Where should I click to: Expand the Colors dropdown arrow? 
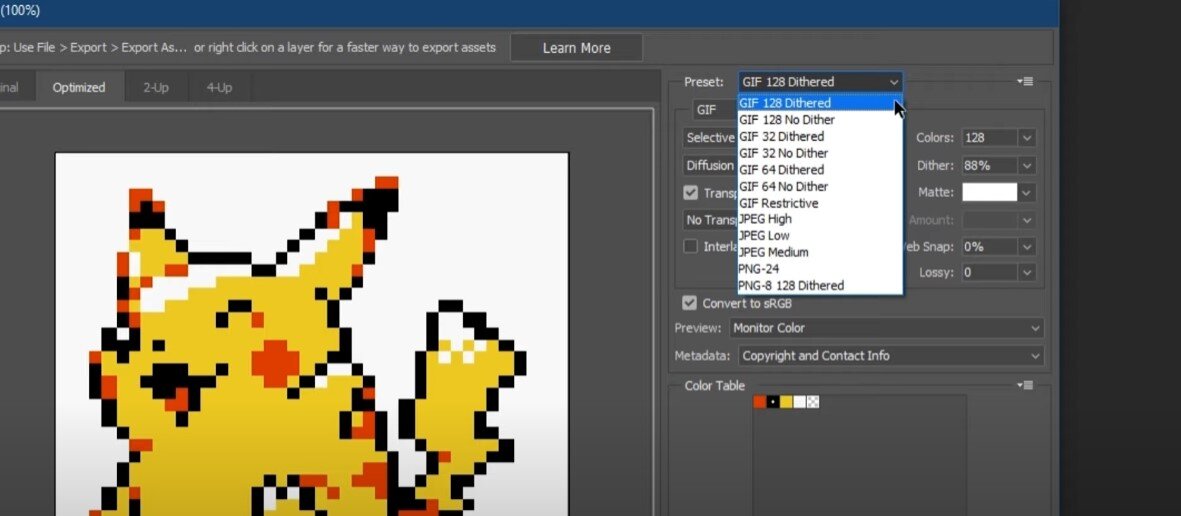click(1028, 138)
